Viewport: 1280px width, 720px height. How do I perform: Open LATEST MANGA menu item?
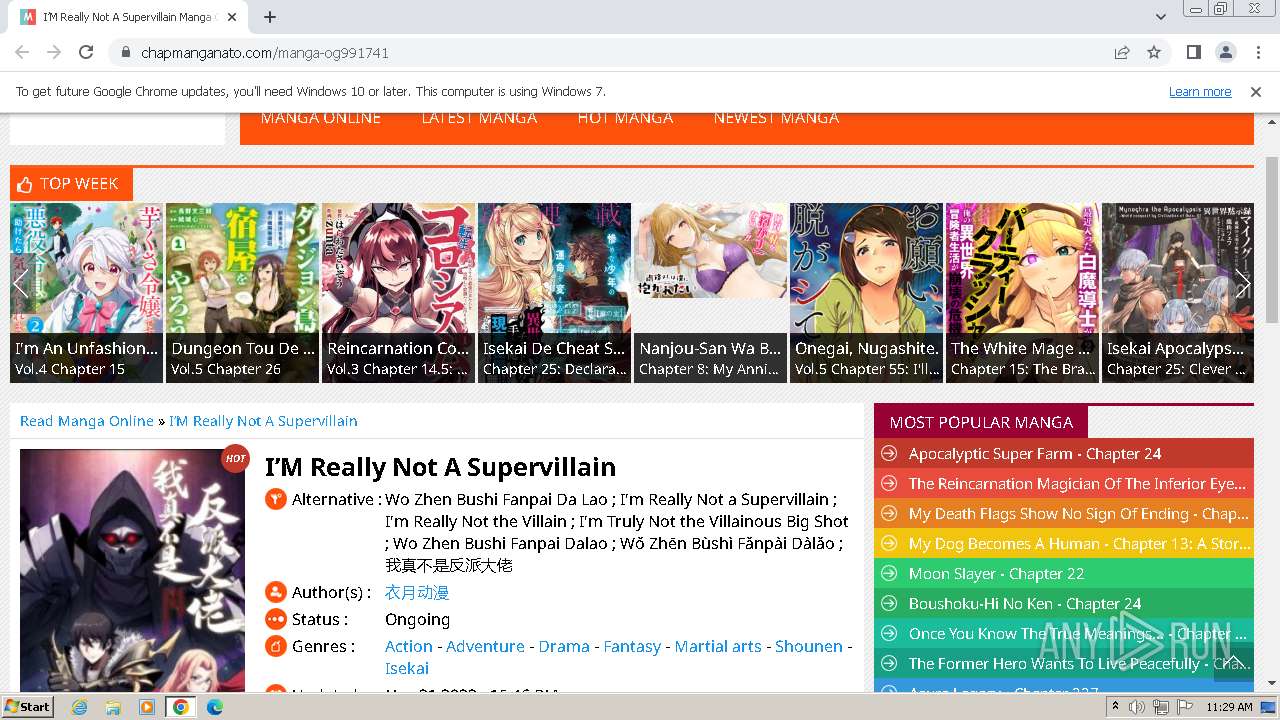(479, 118)
